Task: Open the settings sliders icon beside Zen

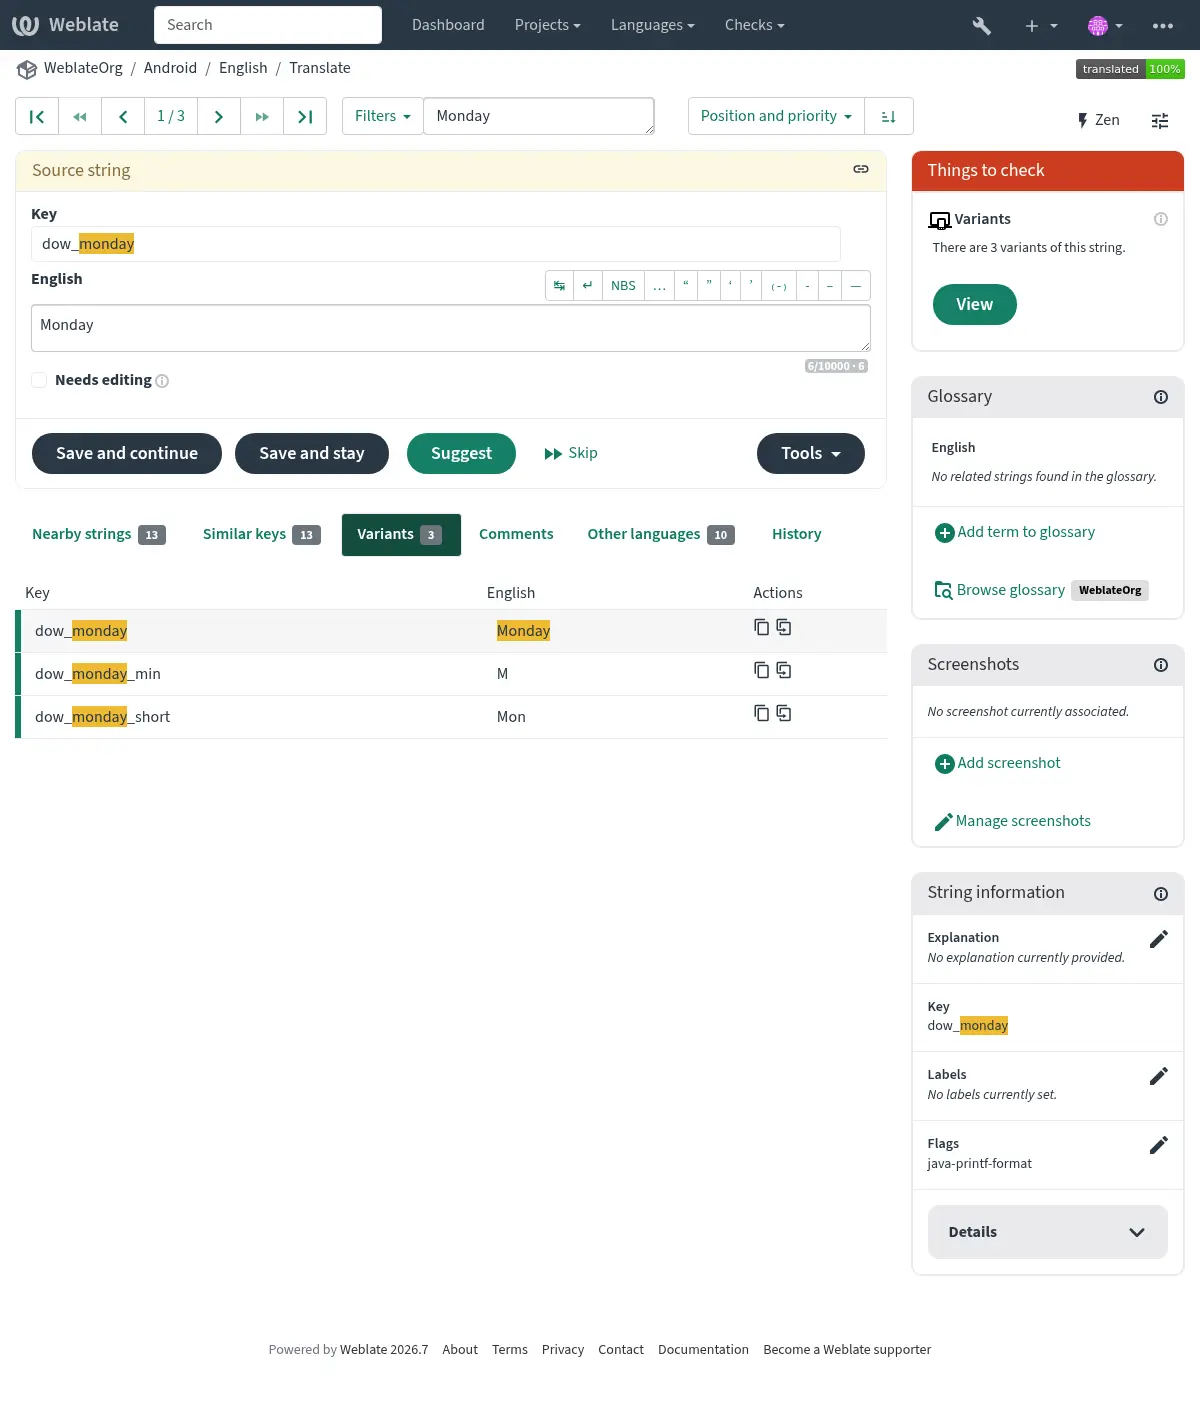Action: click(x=1160, y=120)
